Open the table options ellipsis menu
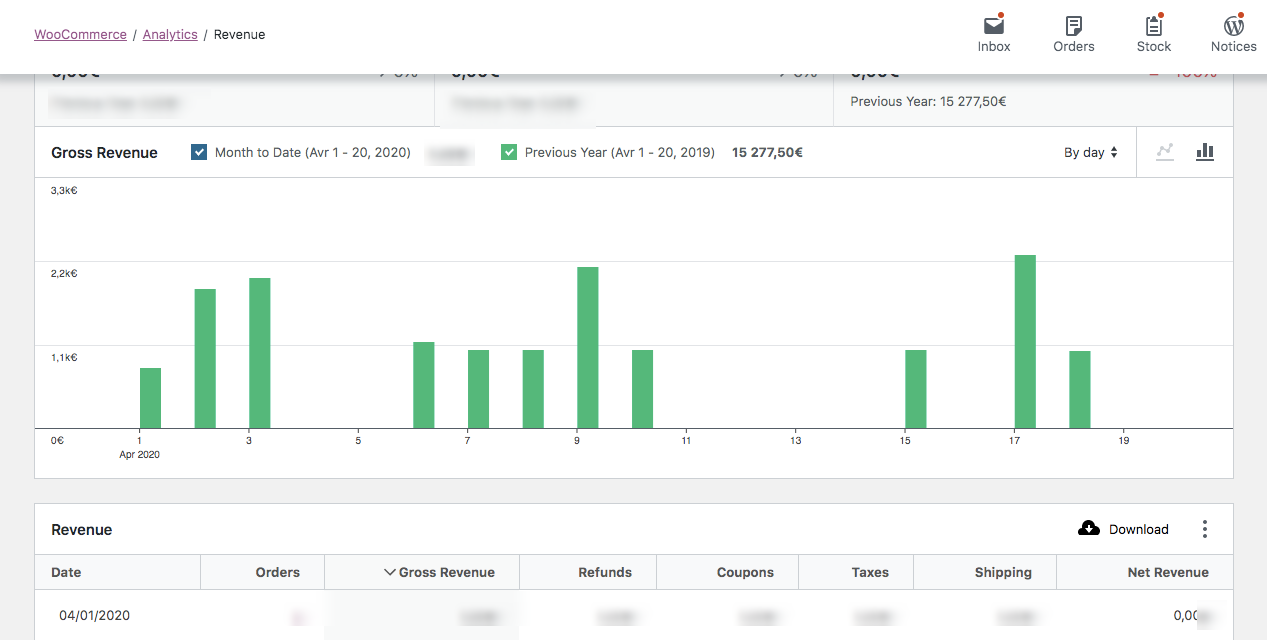Viewport: 1267px width, 640px height. pyautogui.click(x=1205, y=529)
